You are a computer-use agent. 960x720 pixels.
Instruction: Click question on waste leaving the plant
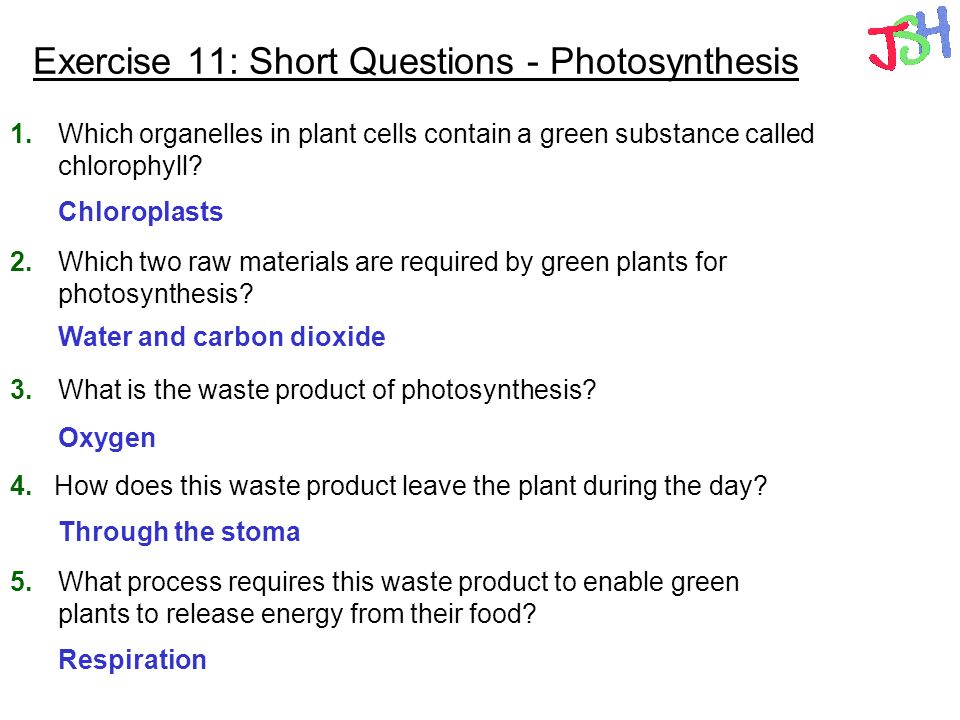coord(411,486)
